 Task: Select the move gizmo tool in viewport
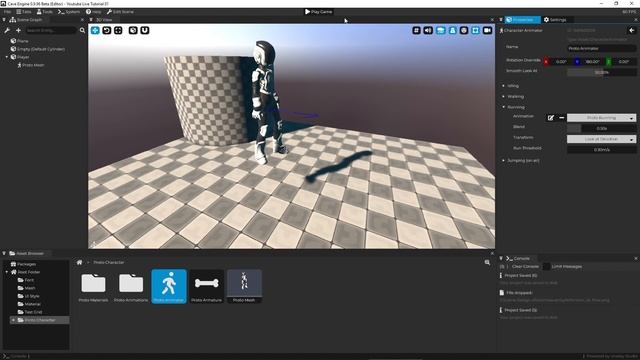[95, 30]
